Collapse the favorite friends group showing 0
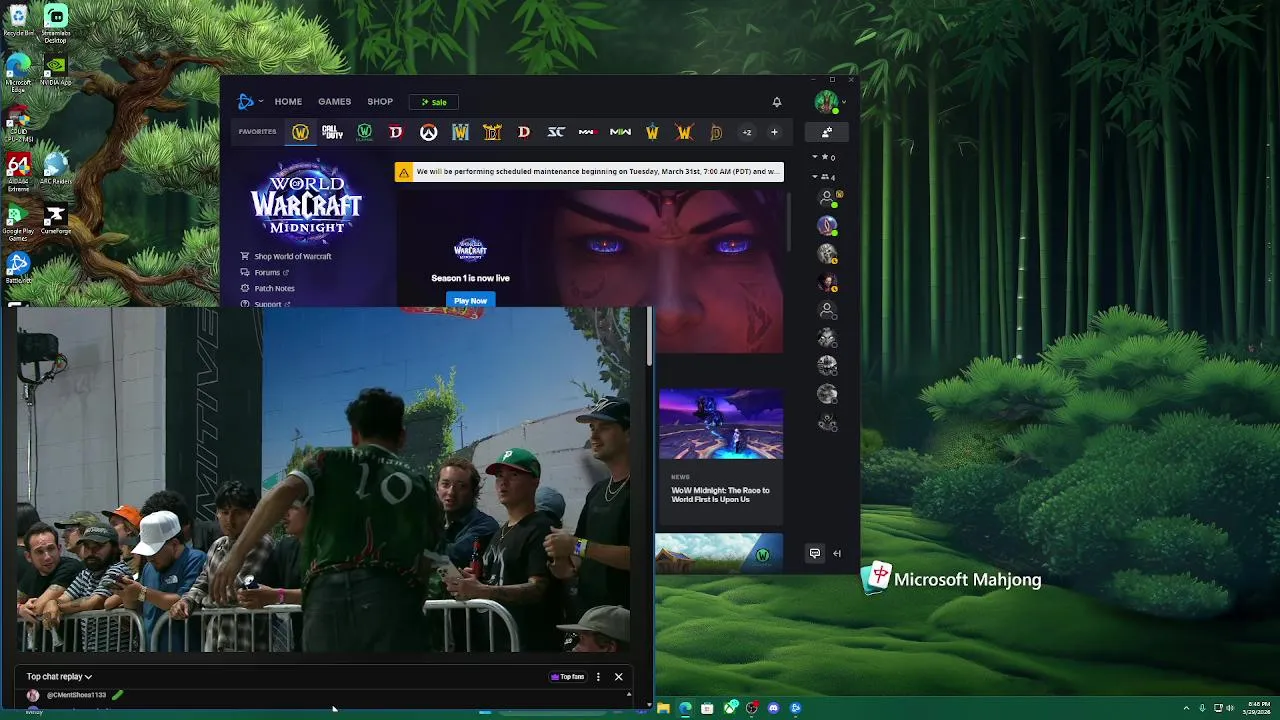The height and width of the screenshot is (720, 1280). 824,157
